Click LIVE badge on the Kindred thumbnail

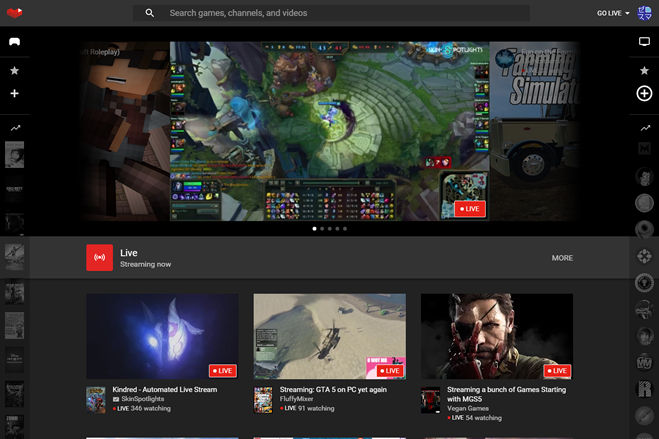coord(223,371)
